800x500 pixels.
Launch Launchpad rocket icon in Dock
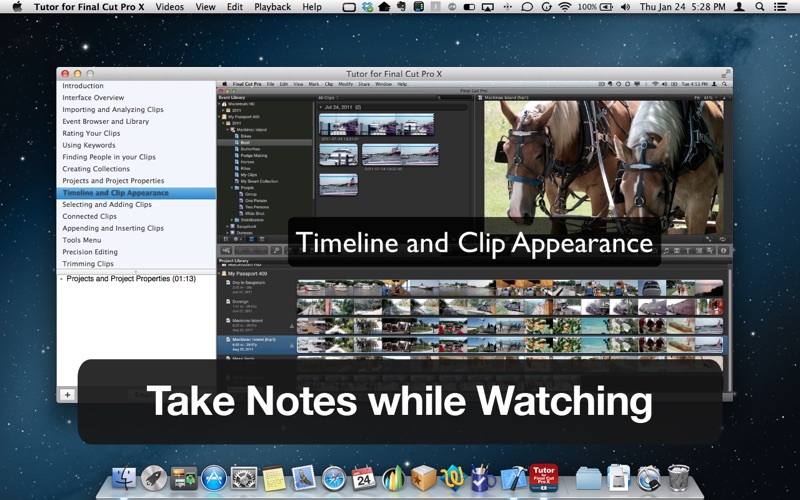pyautogui.click(x=154, y=479)
